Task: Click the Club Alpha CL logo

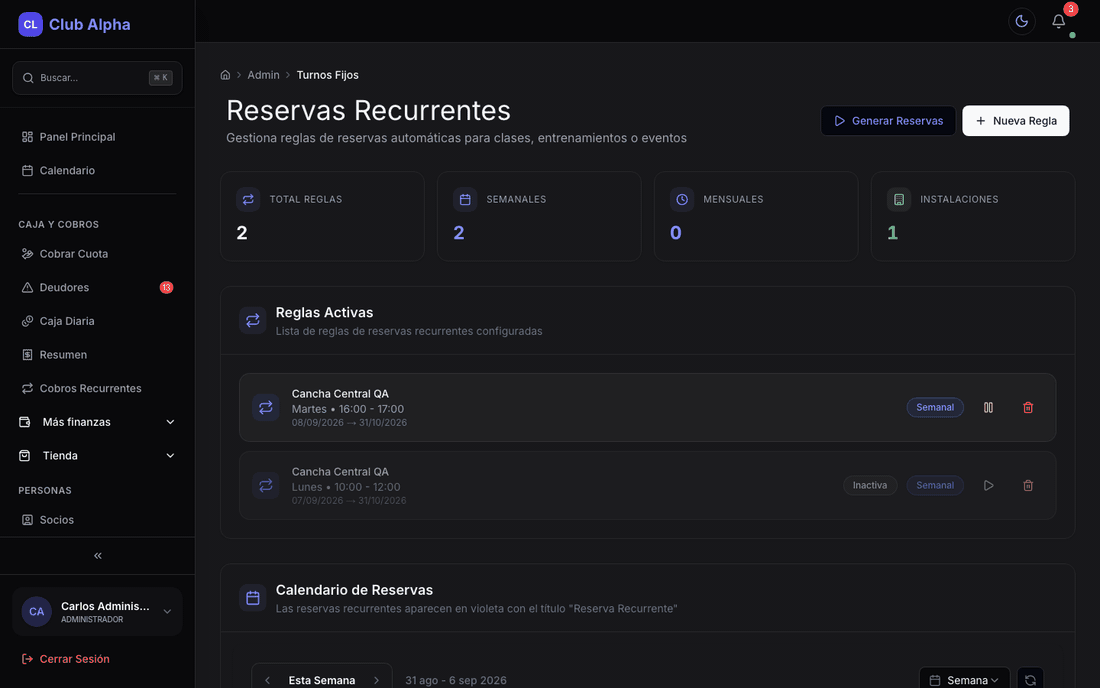Action: (x=30, y=25)
